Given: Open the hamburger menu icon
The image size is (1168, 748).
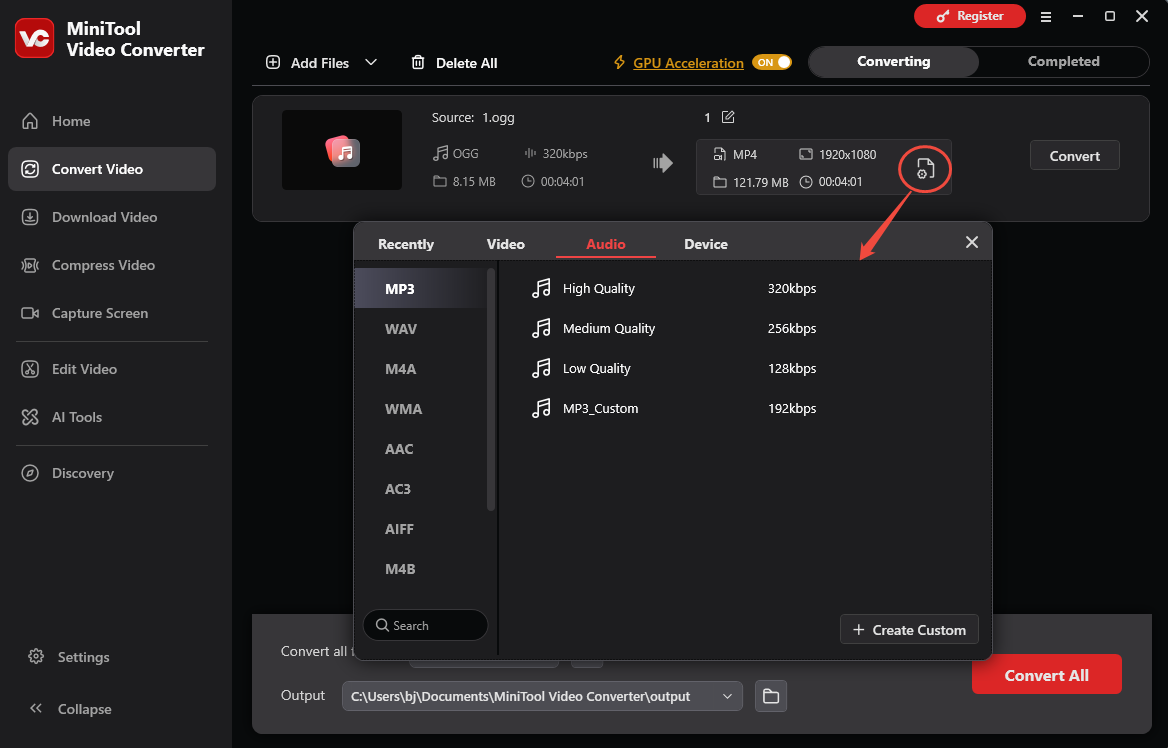Looking at the screenshot, I should [x=1046, y=16].
